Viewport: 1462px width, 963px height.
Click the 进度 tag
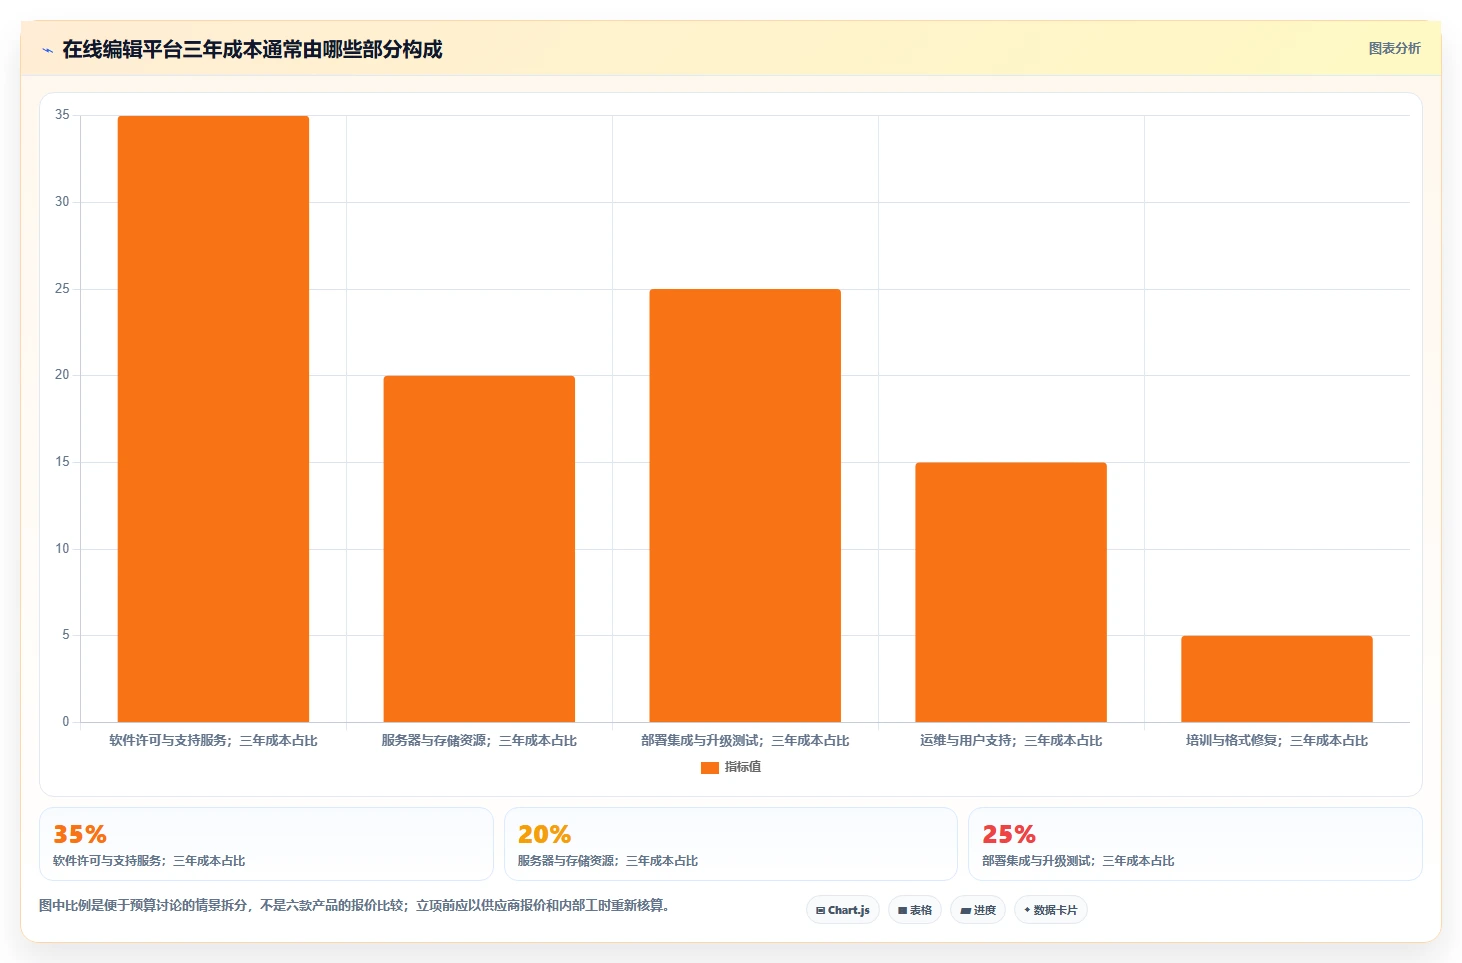(978, 910)
